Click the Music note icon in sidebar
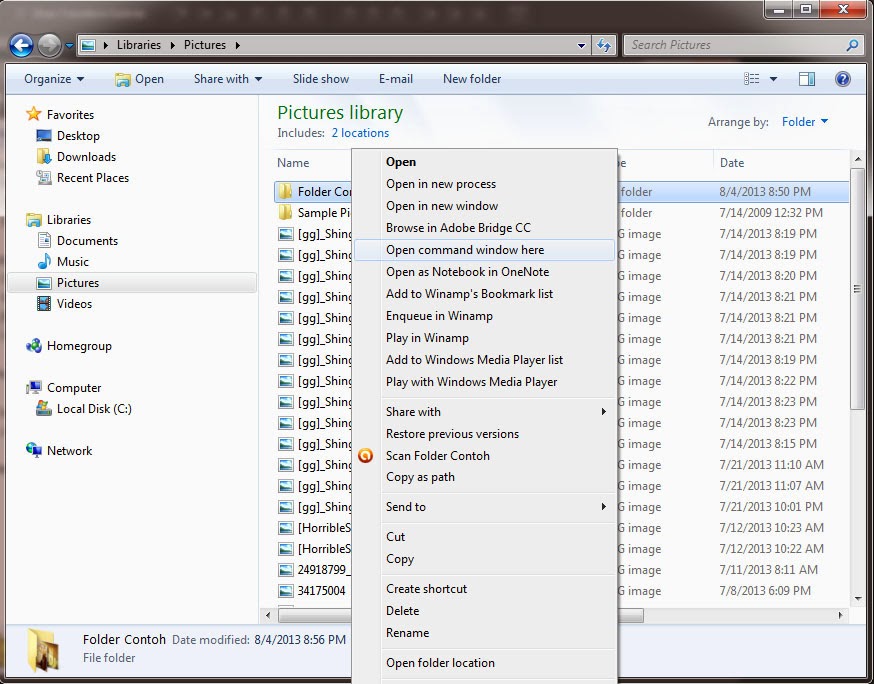This screenshot has width=874, height=684. pyautogui.click(x=44, y=261)
